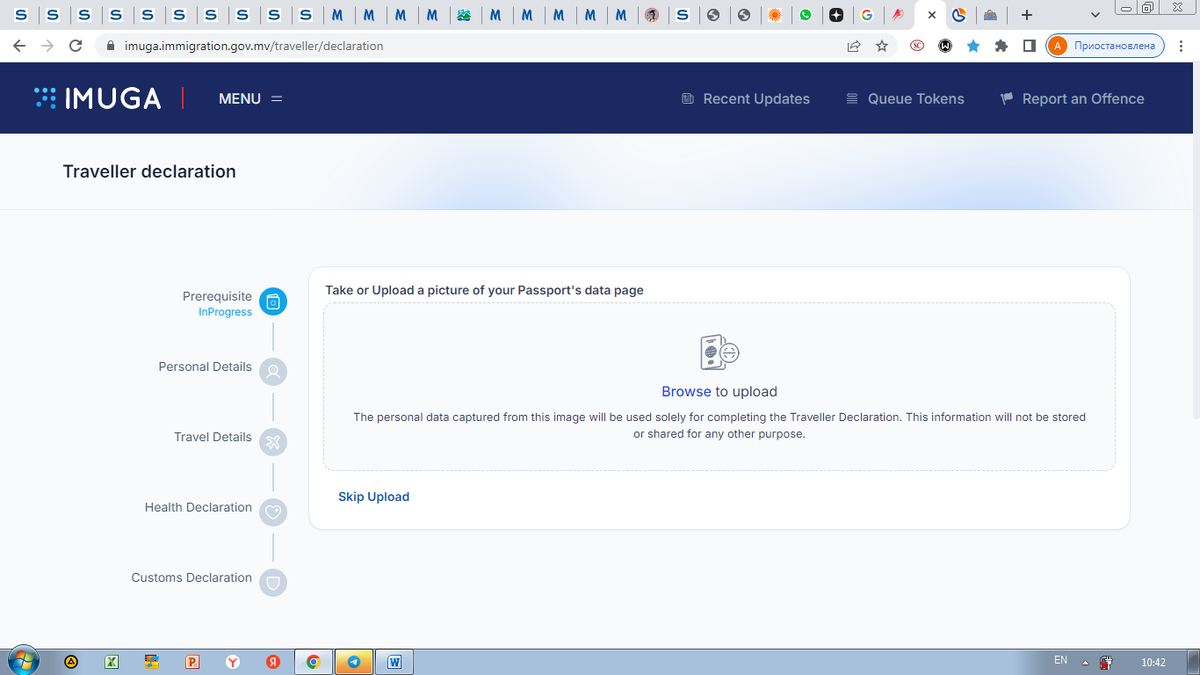Click the Customs Declaration shield icon
The height and width of the screenshot is (675, 1200).
(x=273, y=582)
